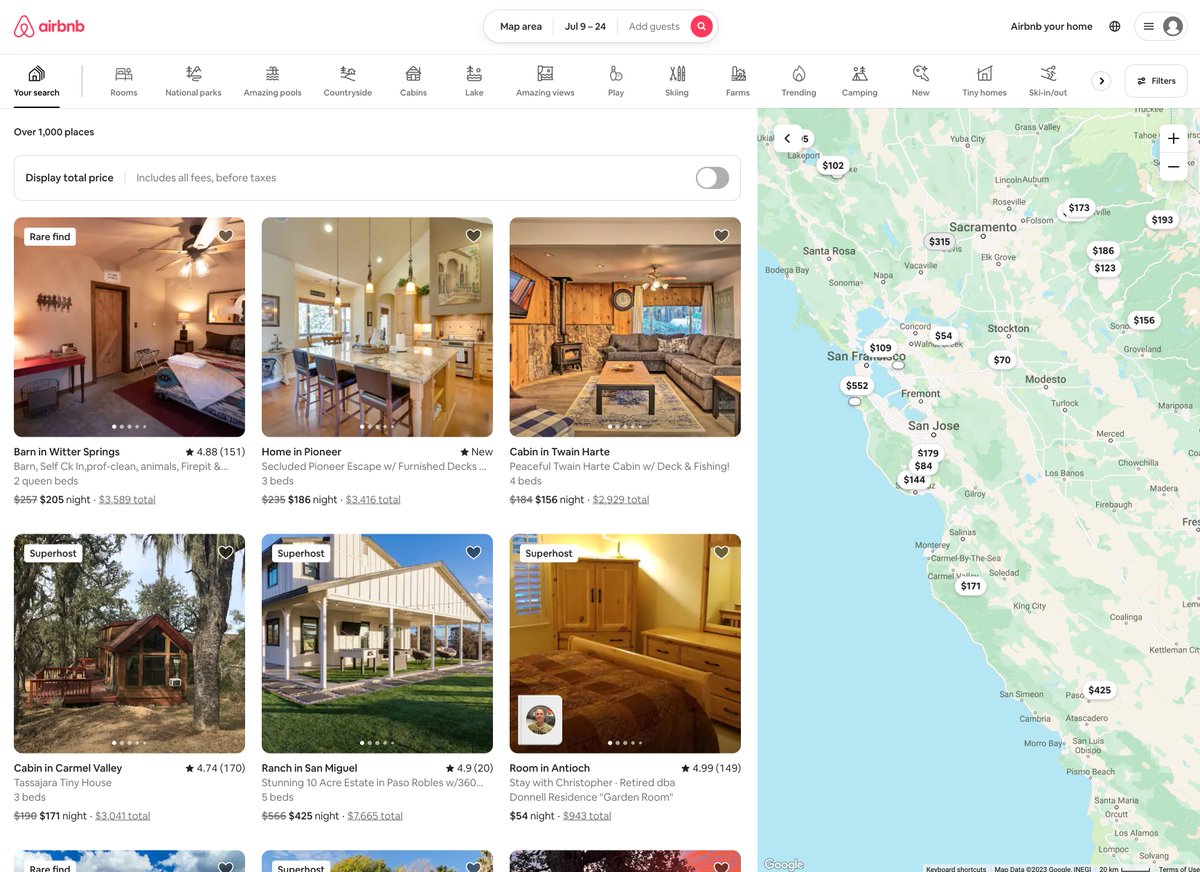Select the National parks category

coord(194,81)
